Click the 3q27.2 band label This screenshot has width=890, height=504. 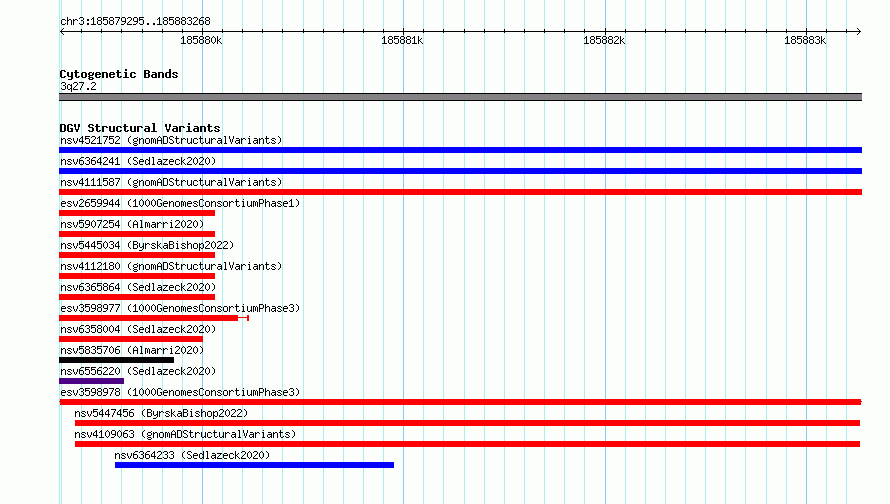point(78,86)
